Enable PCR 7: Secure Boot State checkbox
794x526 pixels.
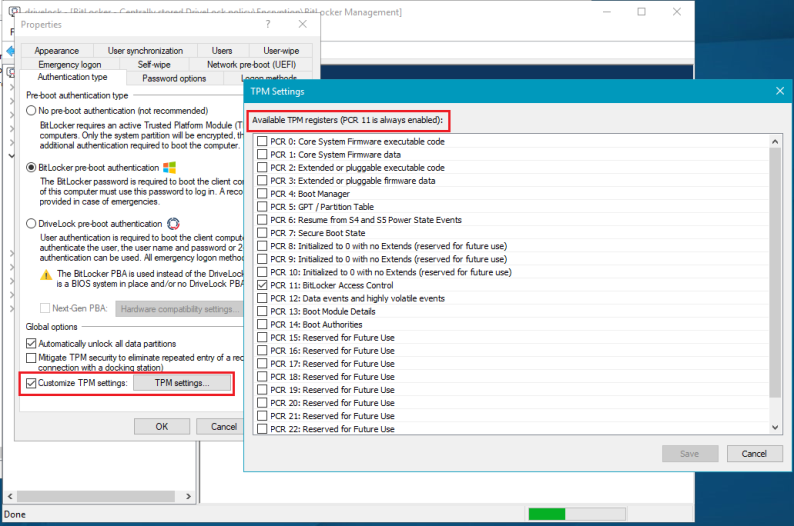tap(262, 233)
